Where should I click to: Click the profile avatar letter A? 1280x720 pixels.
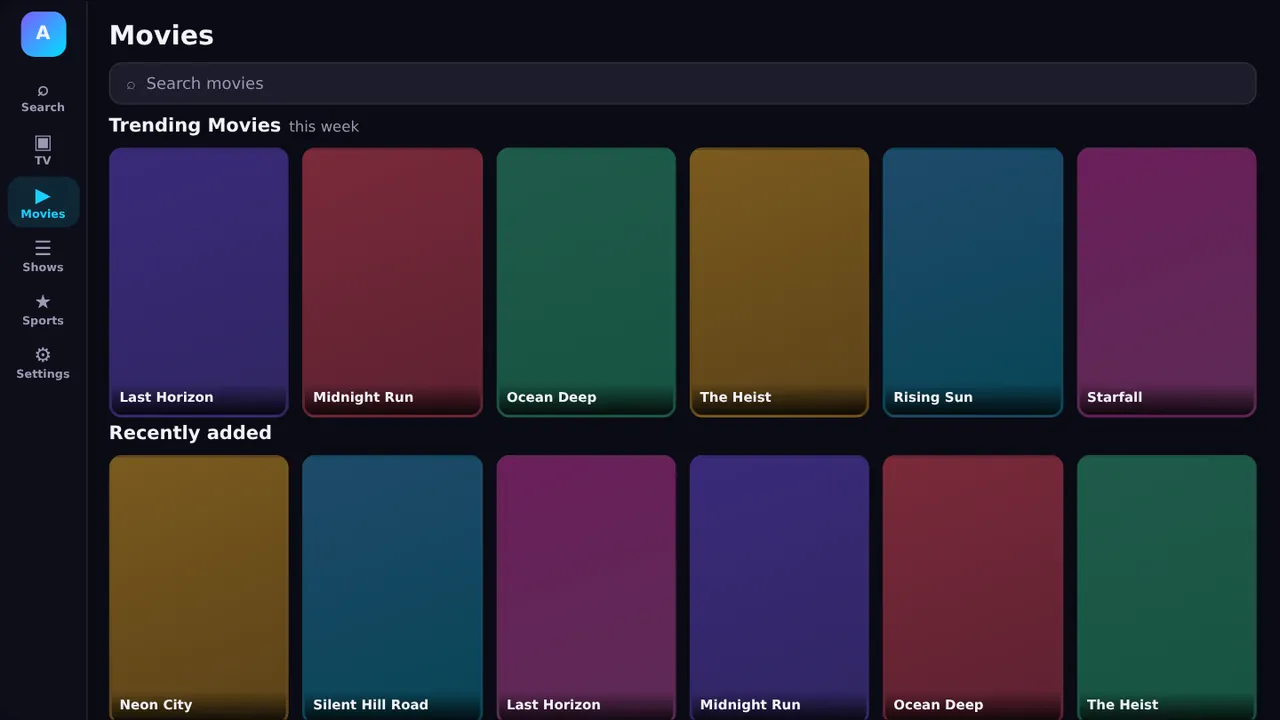tap(43, 34)
